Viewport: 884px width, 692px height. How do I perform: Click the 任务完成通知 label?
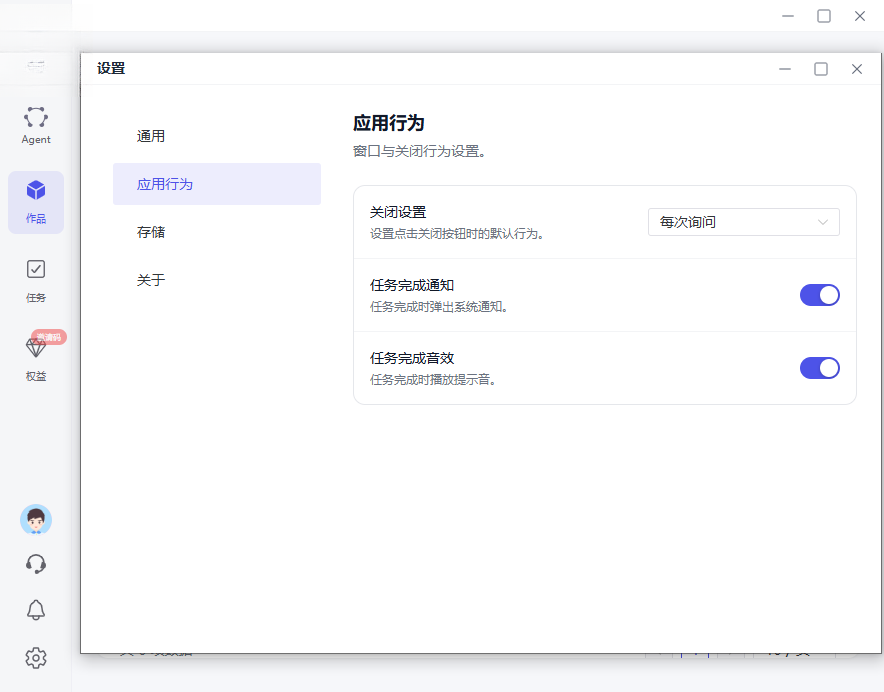pyautogui.click(x=412, y=285)
